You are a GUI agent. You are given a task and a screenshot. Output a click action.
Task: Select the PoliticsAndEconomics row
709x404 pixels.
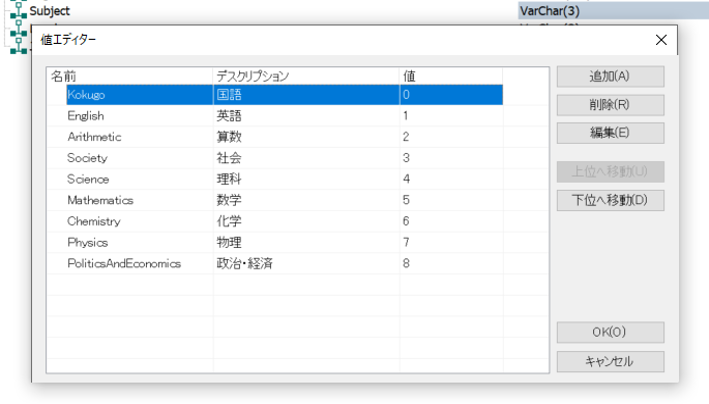pos(124,263)
